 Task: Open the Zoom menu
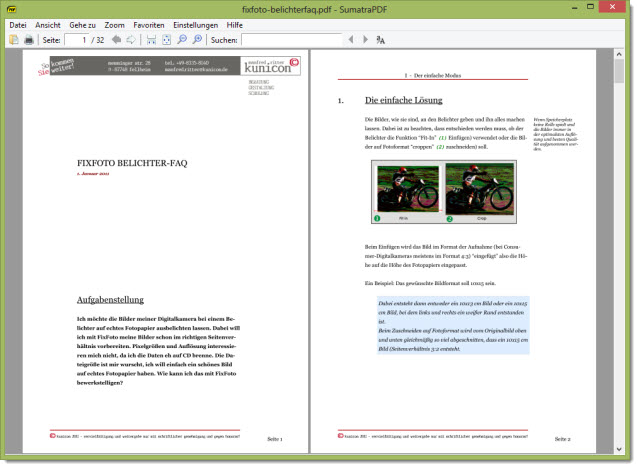[x=114, y=25]
